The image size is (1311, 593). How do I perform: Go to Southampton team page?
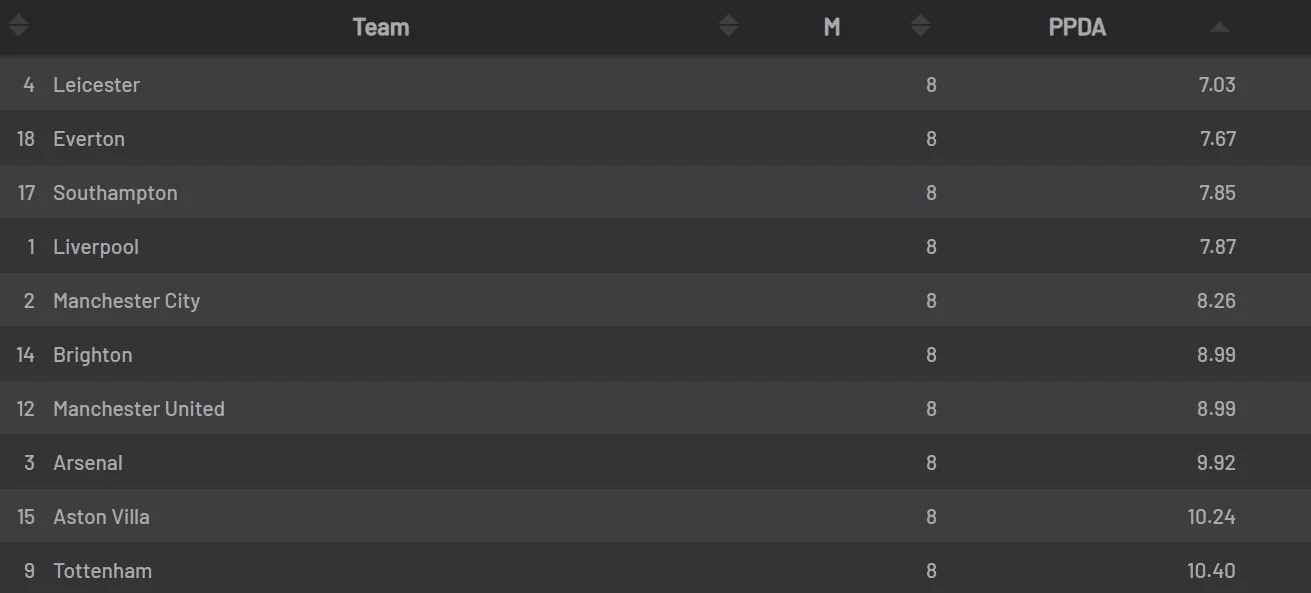pos(115,193)
